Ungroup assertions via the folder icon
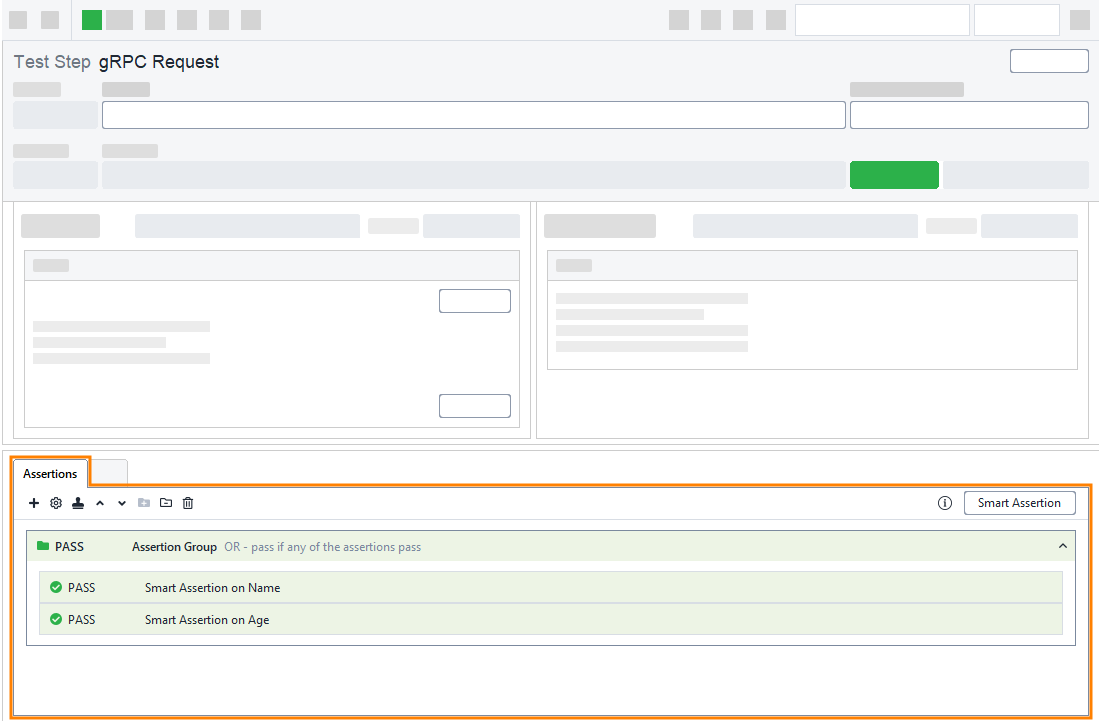Viewport: 1099px width, 721px height. point(166,503)
